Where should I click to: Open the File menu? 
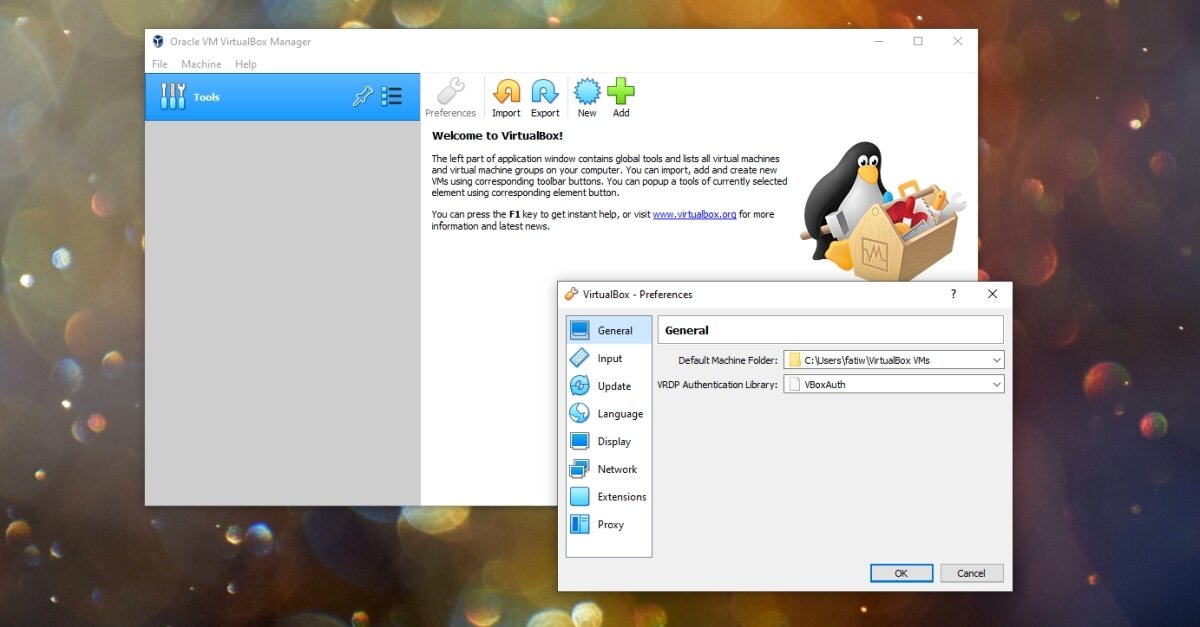pyautogui.click(x=159, y=64)
